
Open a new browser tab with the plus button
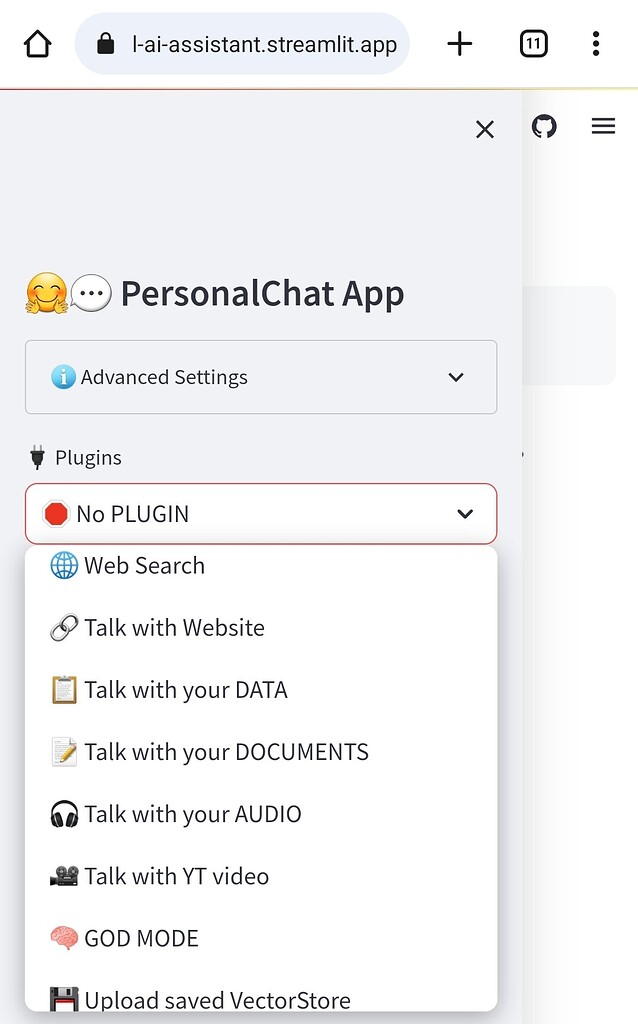pos(459,43)
